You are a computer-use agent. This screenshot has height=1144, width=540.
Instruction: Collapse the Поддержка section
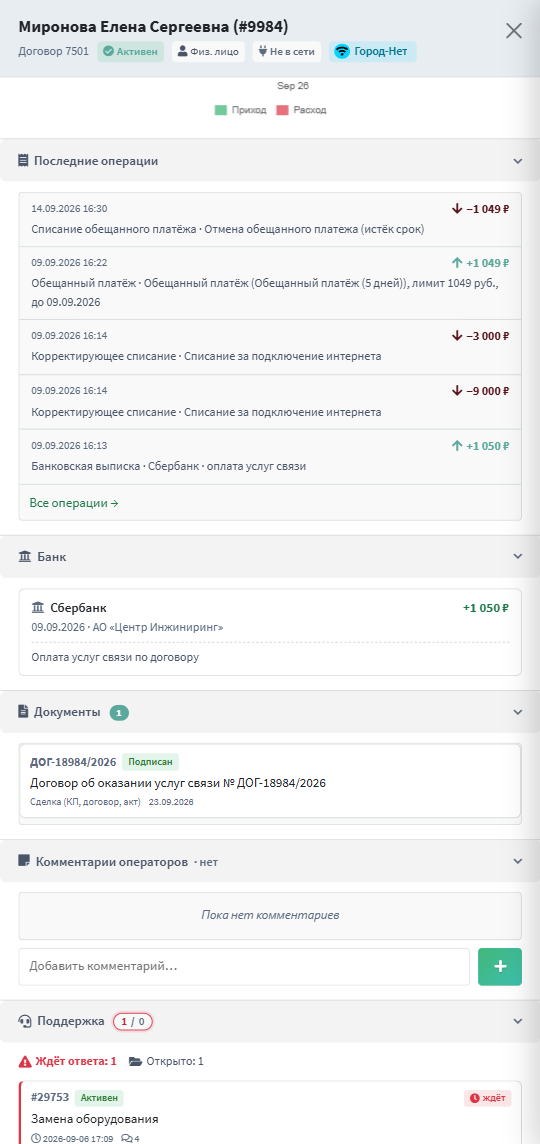click(x=517, y=1021)
